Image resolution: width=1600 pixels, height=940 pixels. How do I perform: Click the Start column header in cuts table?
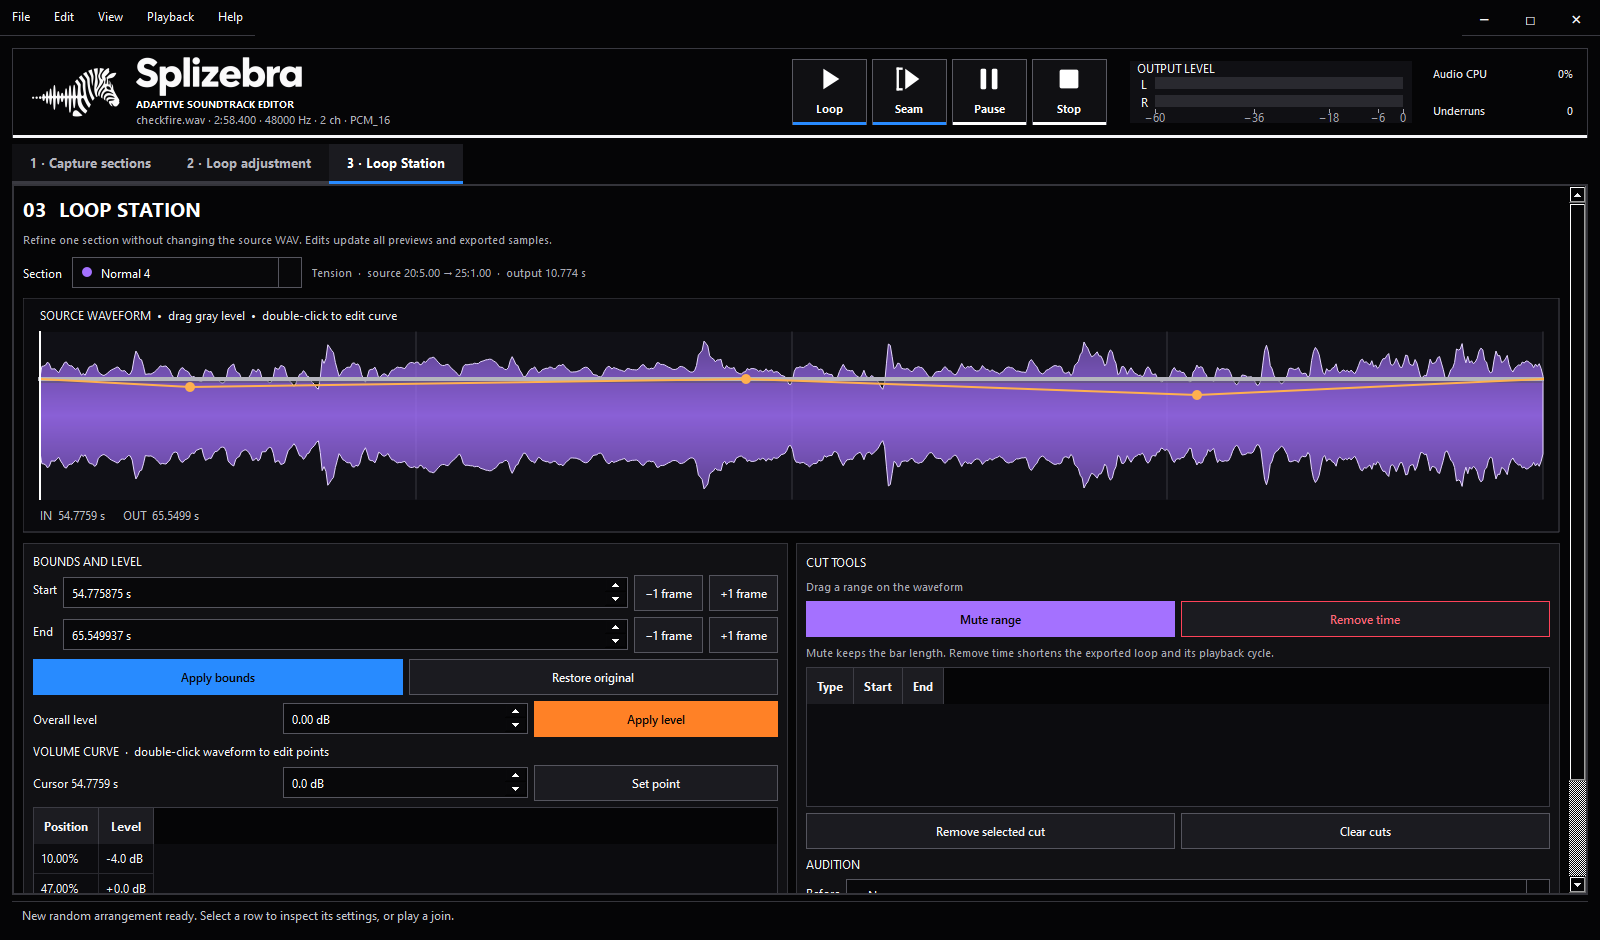[878, 686]
